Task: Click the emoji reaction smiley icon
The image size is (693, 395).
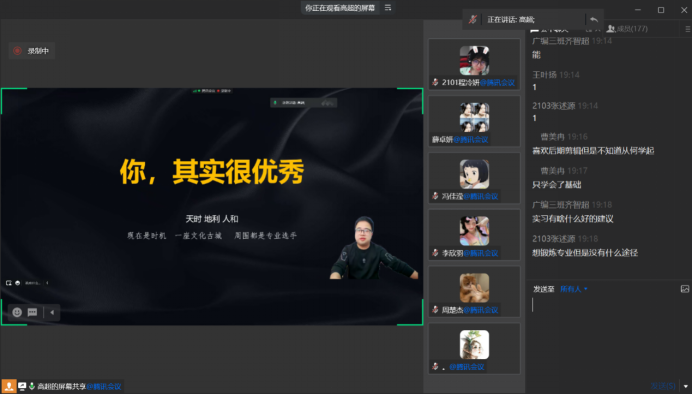Action: (17, 312)
